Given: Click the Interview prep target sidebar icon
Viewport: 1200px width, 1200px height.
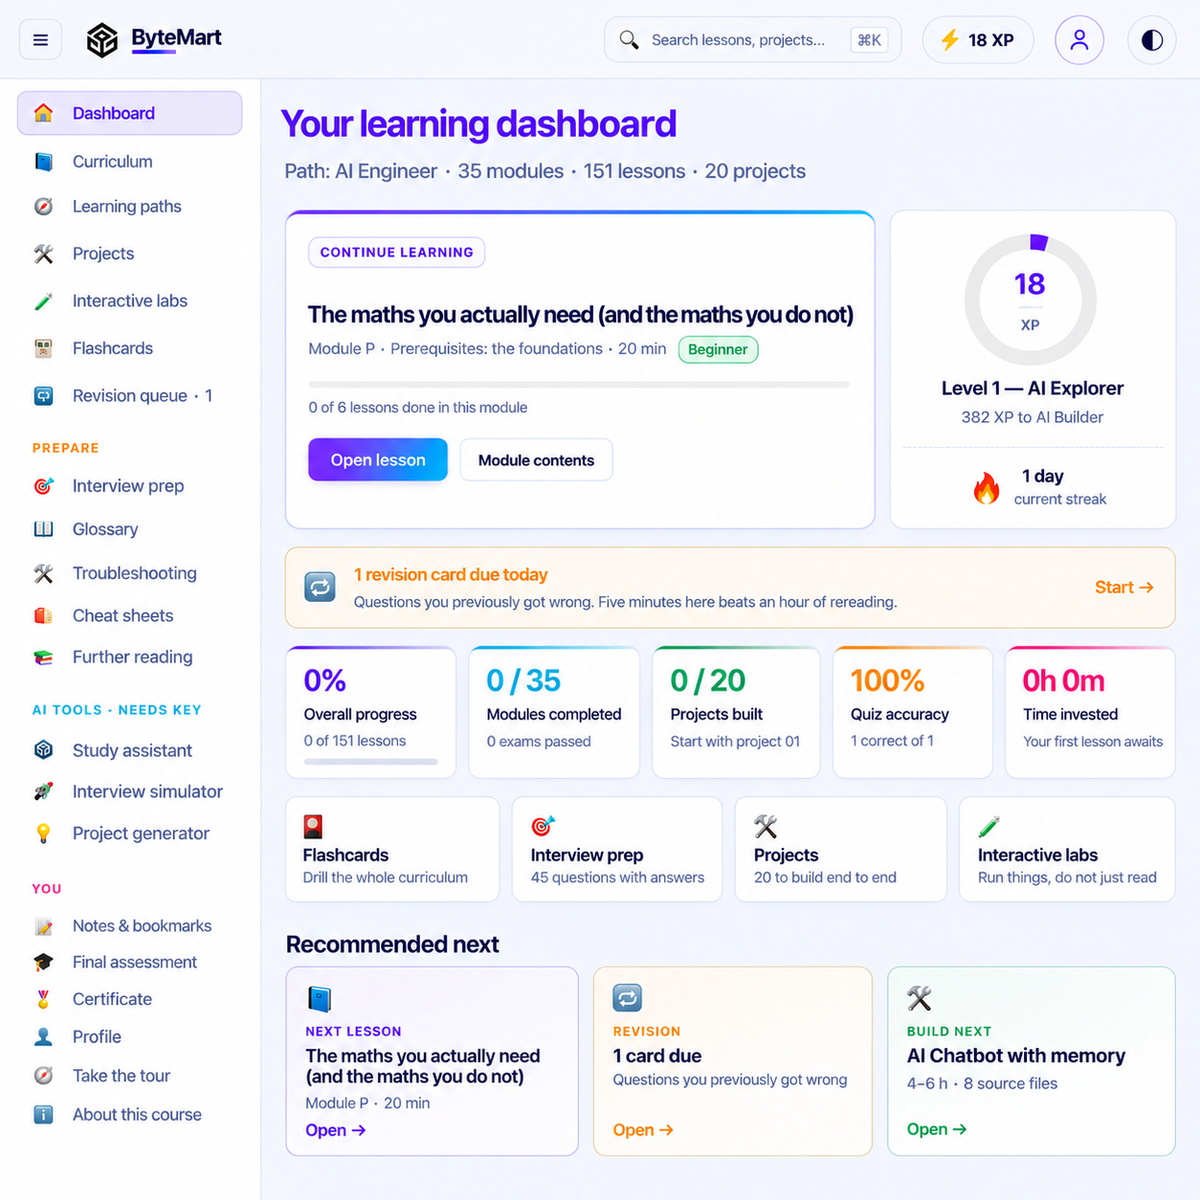Looking at the screenshot, I should 43,486.
